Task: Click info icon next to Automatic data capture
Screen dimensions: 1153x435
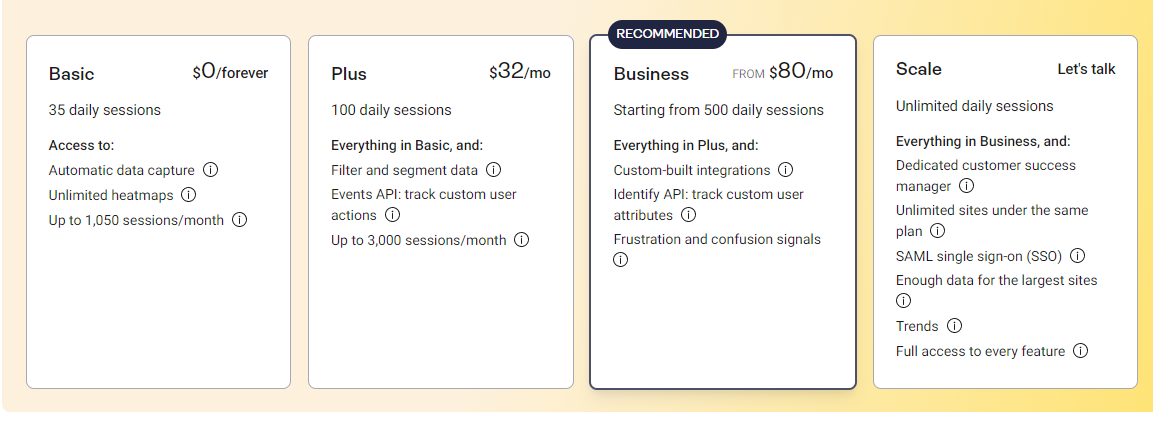Action: (211, 170)
